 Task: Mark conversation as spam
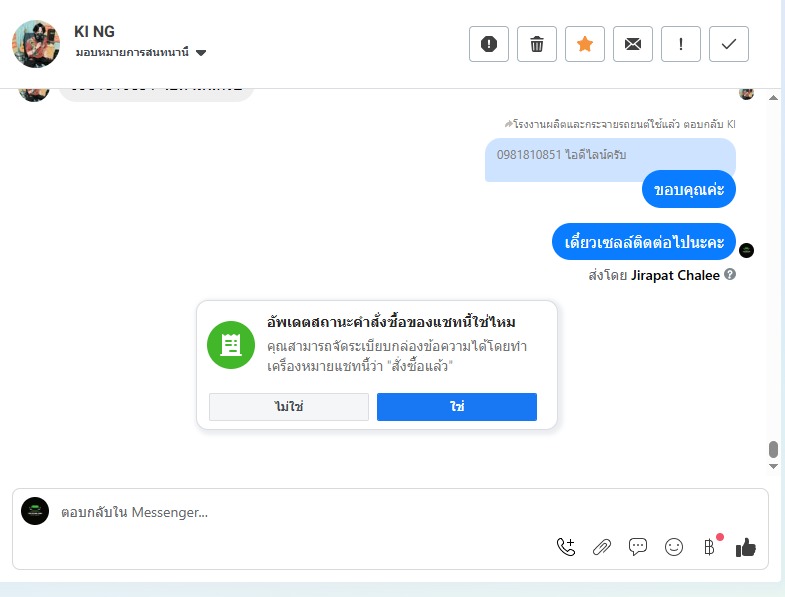(x=489, y=44)
